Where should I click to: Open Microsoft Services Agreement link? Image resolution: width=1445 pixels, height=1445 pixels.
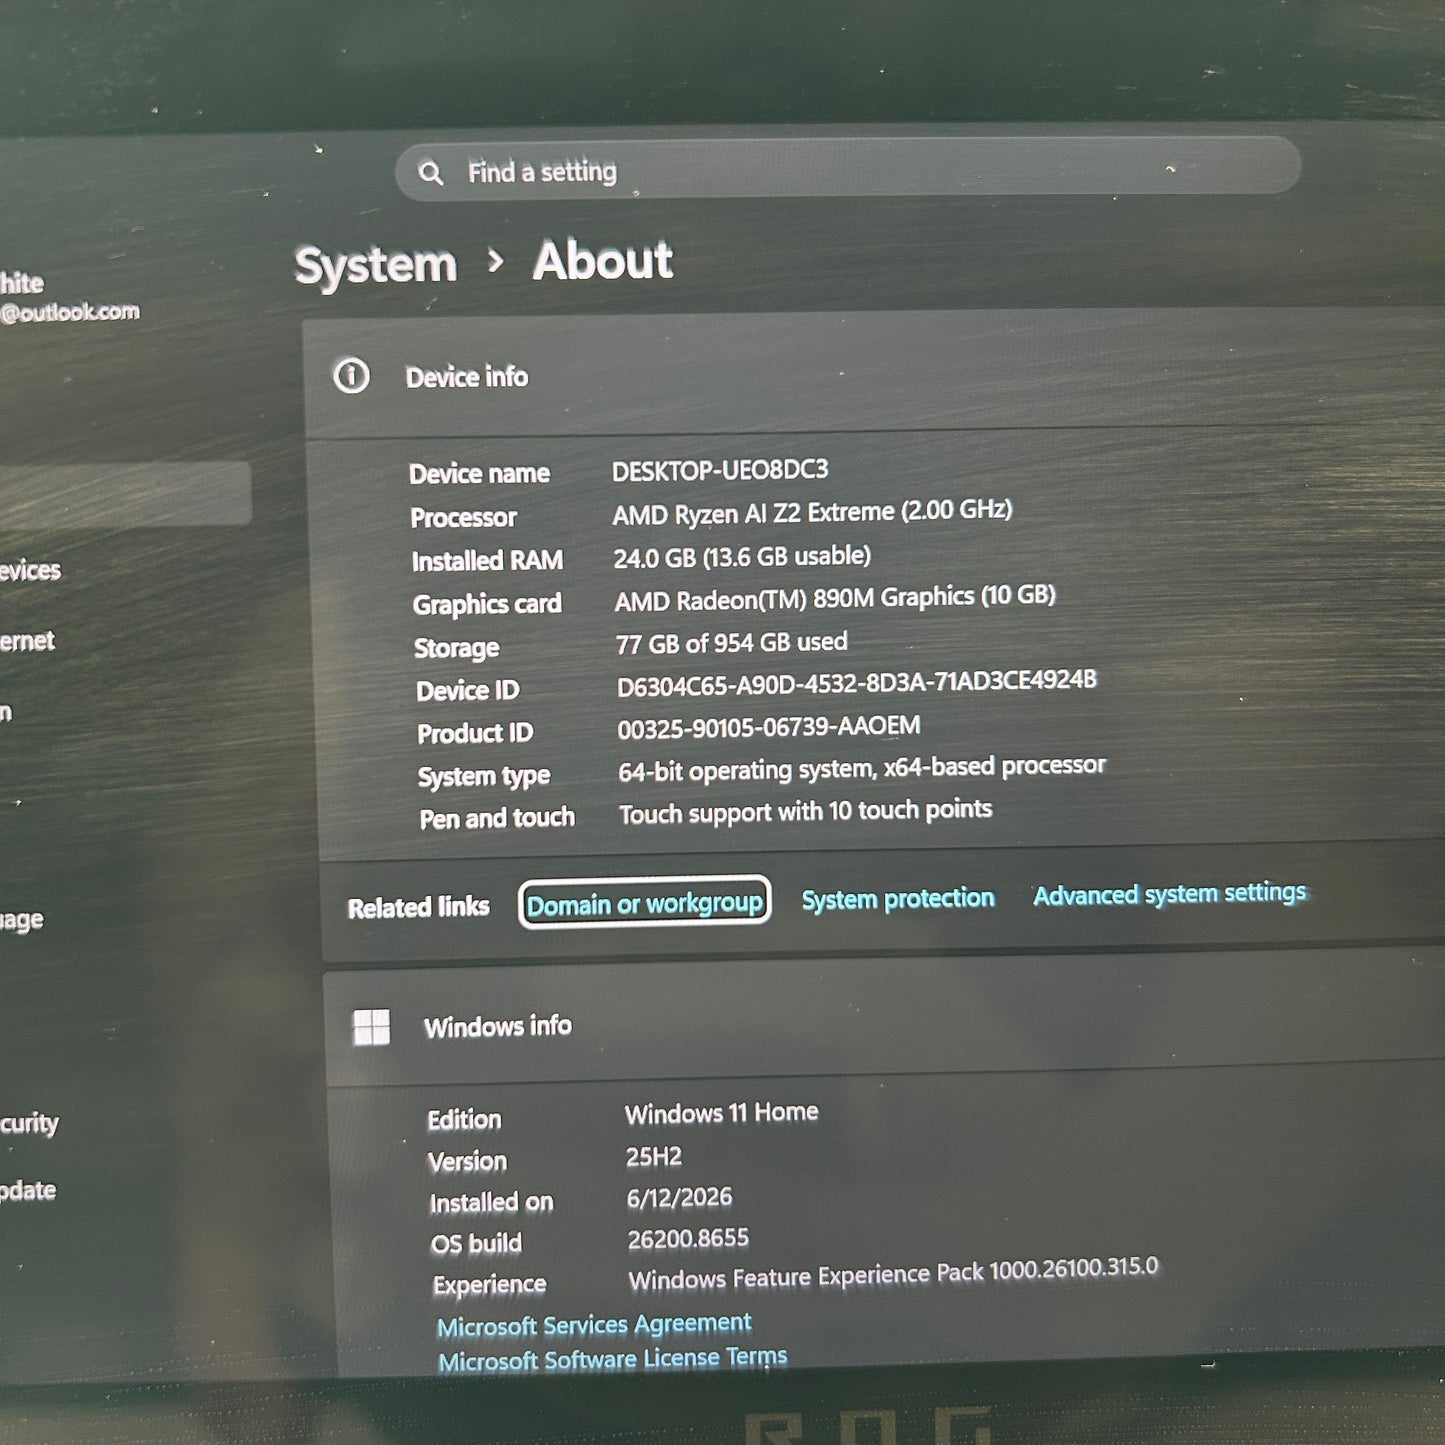click(x=594, y=1325)
